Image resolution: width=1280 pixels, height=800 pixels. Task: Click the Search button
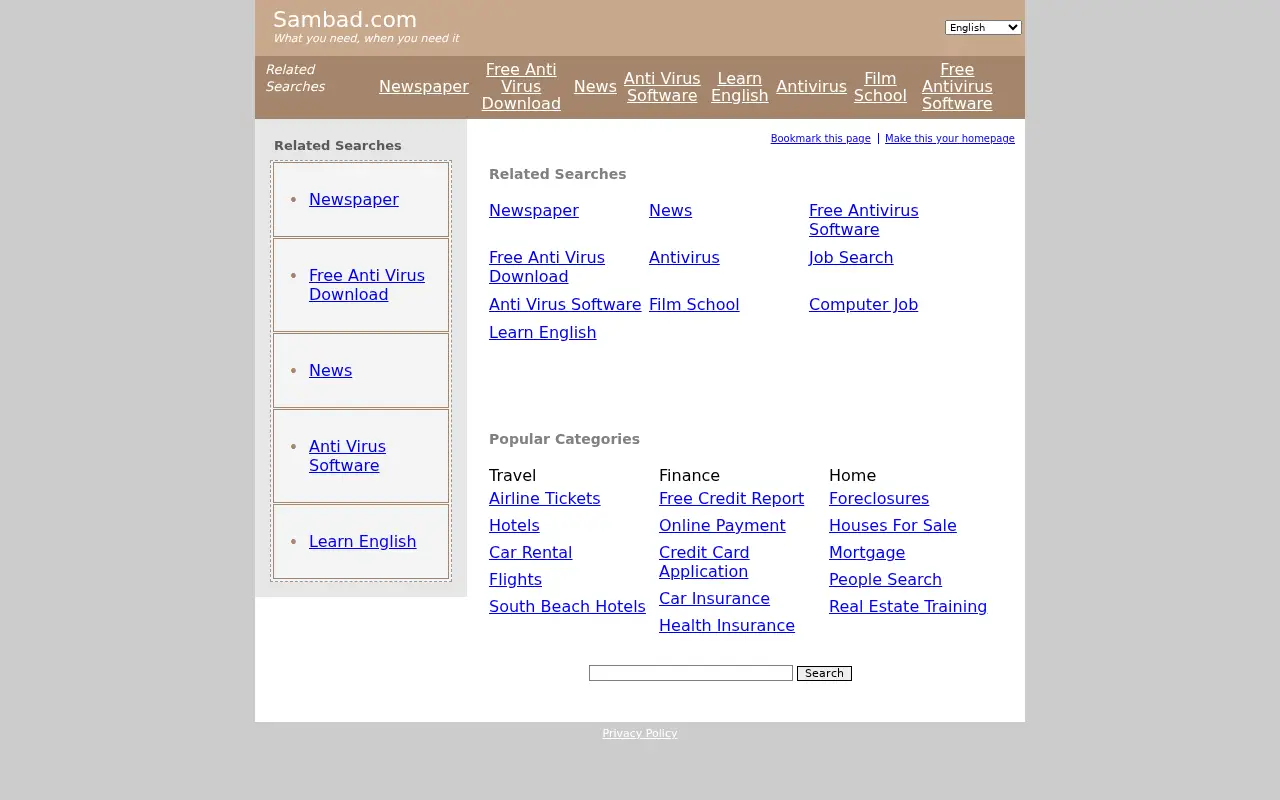click(x=824, y=673)
